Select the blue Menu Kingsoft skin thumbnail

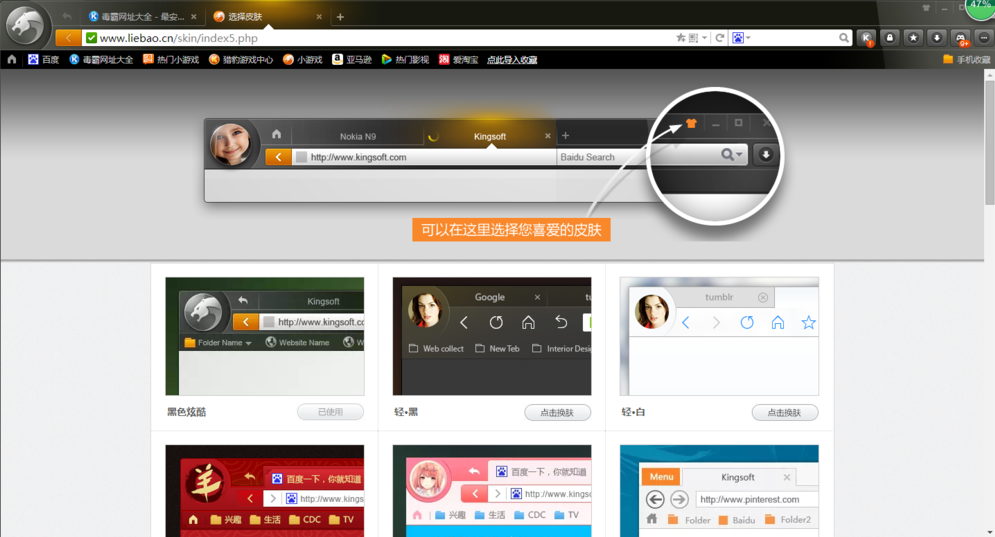pos(719,491)
